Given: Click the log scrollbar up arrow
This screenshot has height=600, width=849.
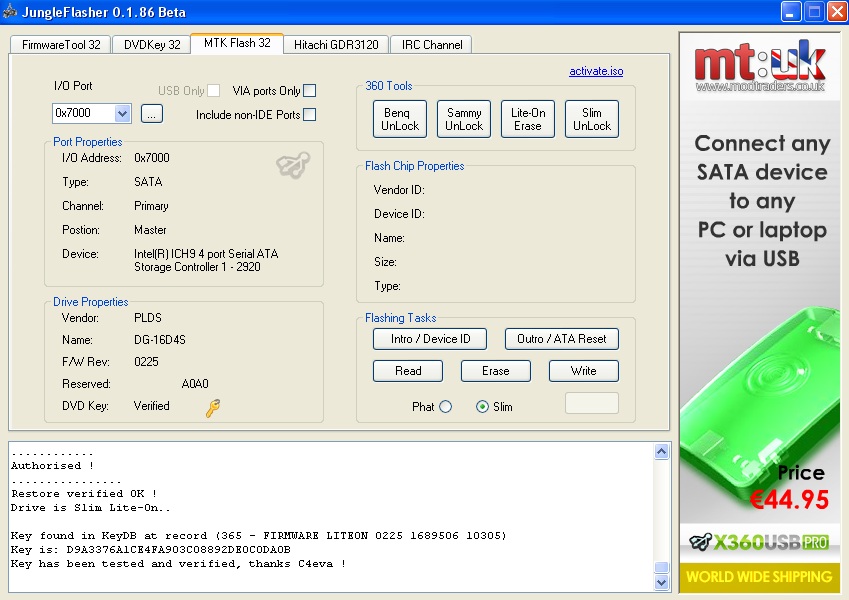Looking at the screenshot, I should coord(661,452).
